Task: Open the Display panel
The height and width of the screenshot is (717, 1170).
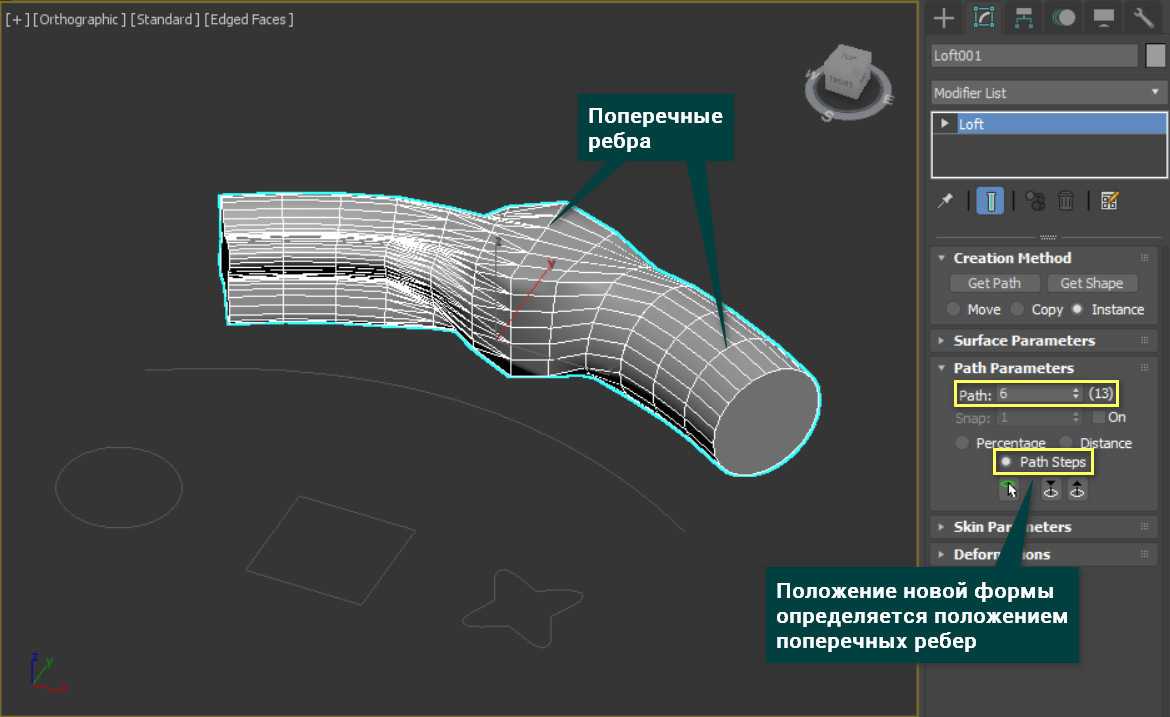Action: coord(1104,17)
